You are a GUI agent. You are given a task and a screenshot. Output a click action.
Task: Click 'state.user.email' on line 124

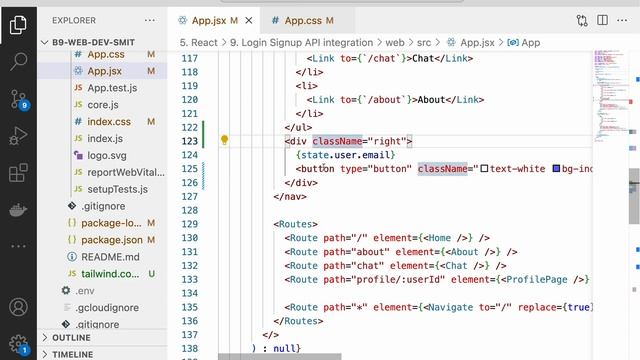coord(345,155)
